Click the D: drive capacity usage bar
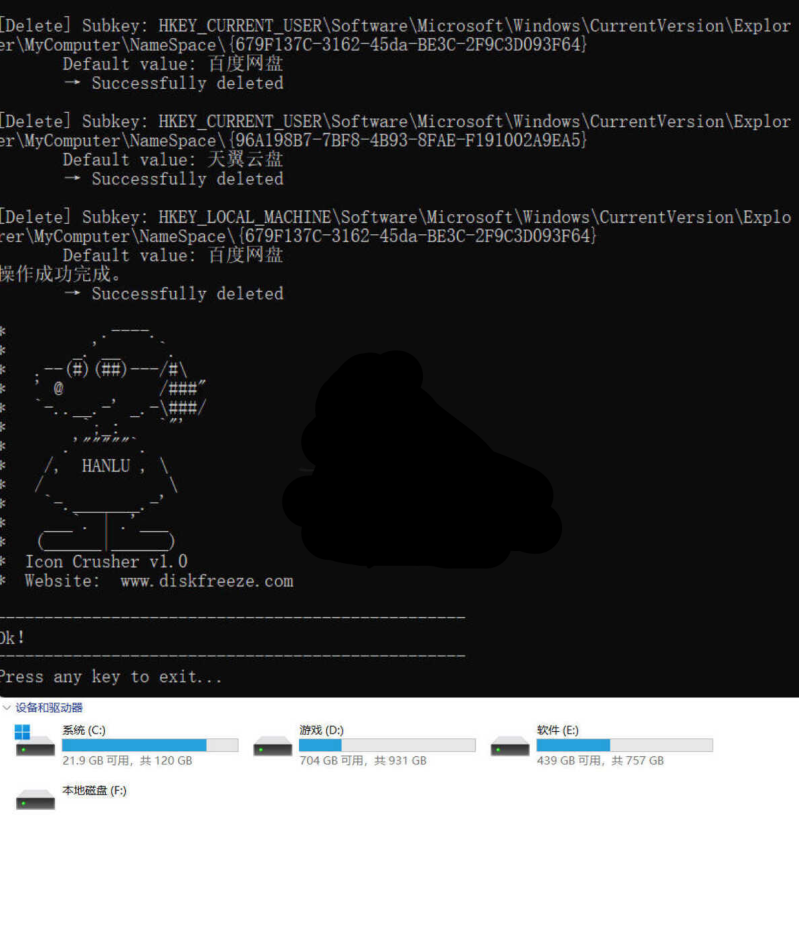 pyautogui.click(x=387, y=745)
